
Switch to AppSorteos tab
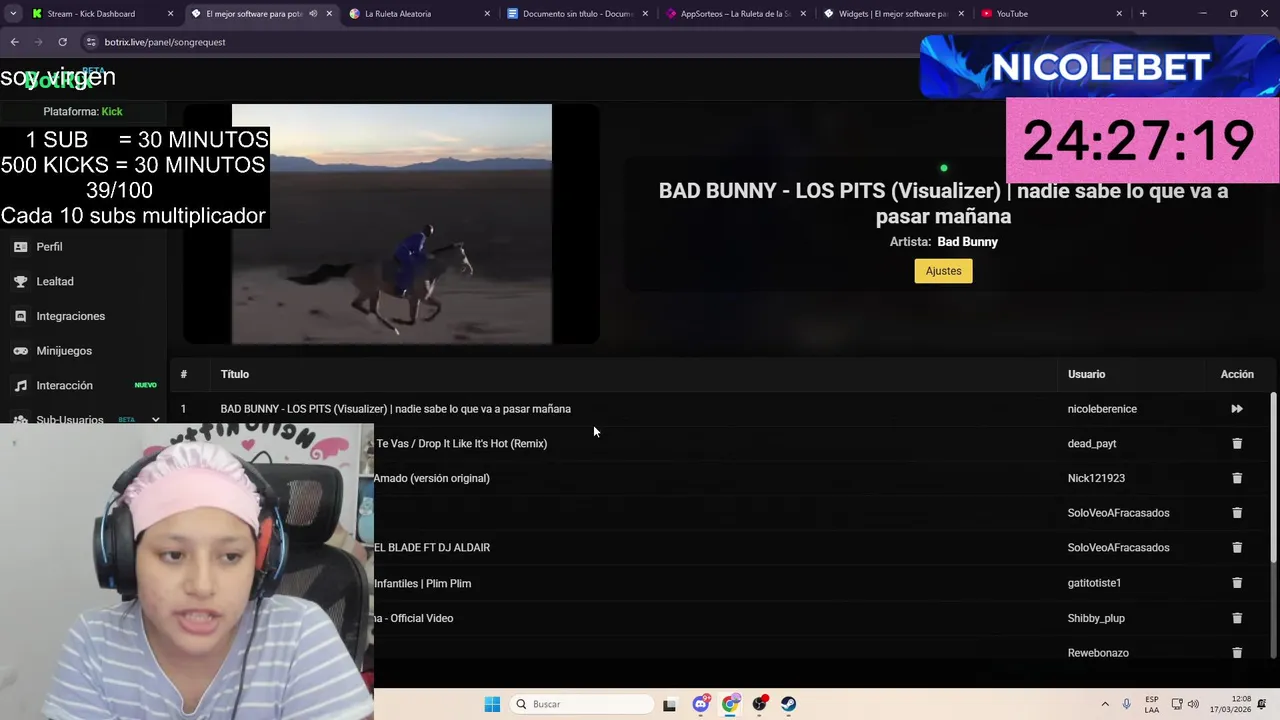734,14
